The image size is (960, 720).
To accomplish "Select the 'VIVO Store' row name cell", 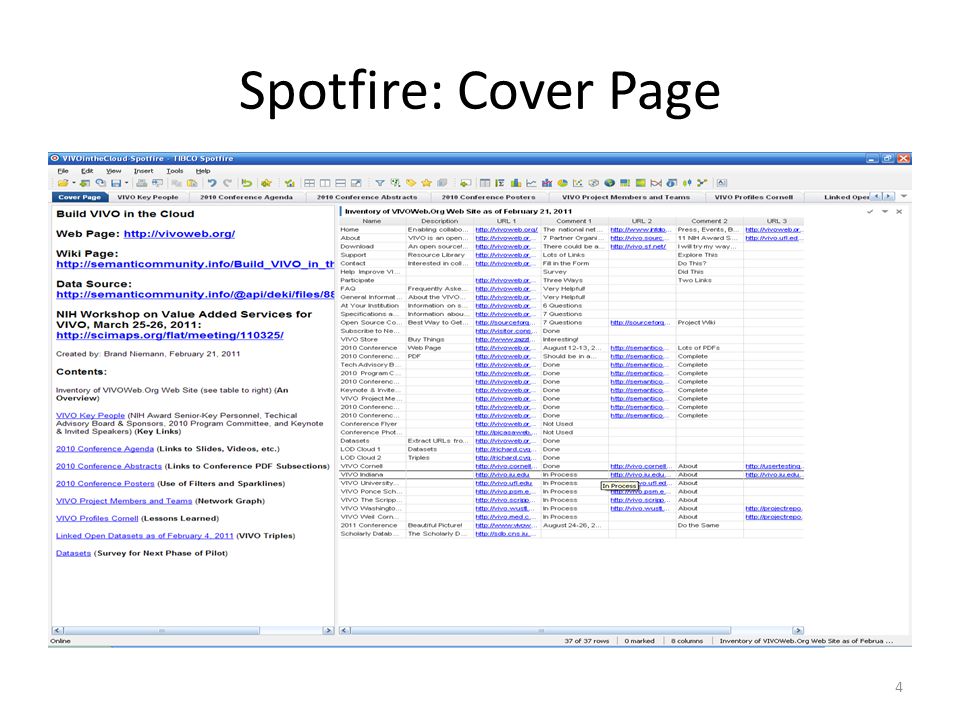I will pyautogui.click(x=372, y=339).
